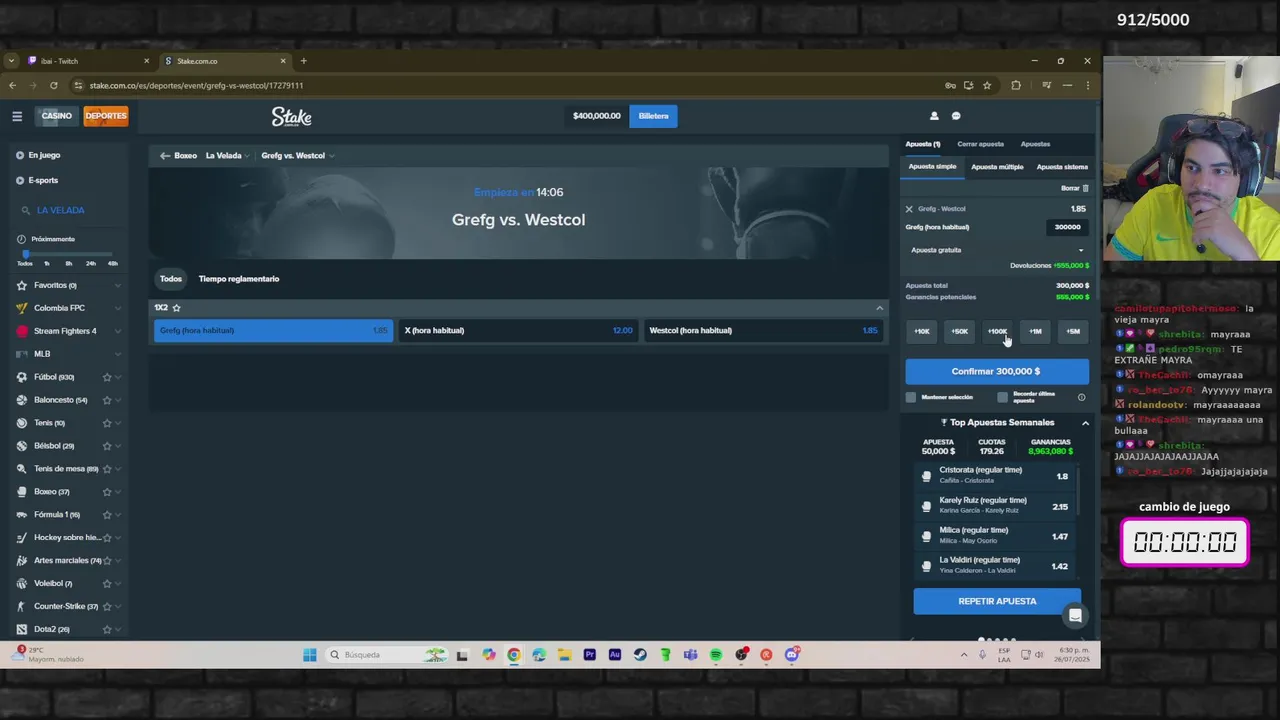Expand Stream Fighters 4 in sidebar
The width and height of the screenshot is (1280, 720).
(118, 331)
